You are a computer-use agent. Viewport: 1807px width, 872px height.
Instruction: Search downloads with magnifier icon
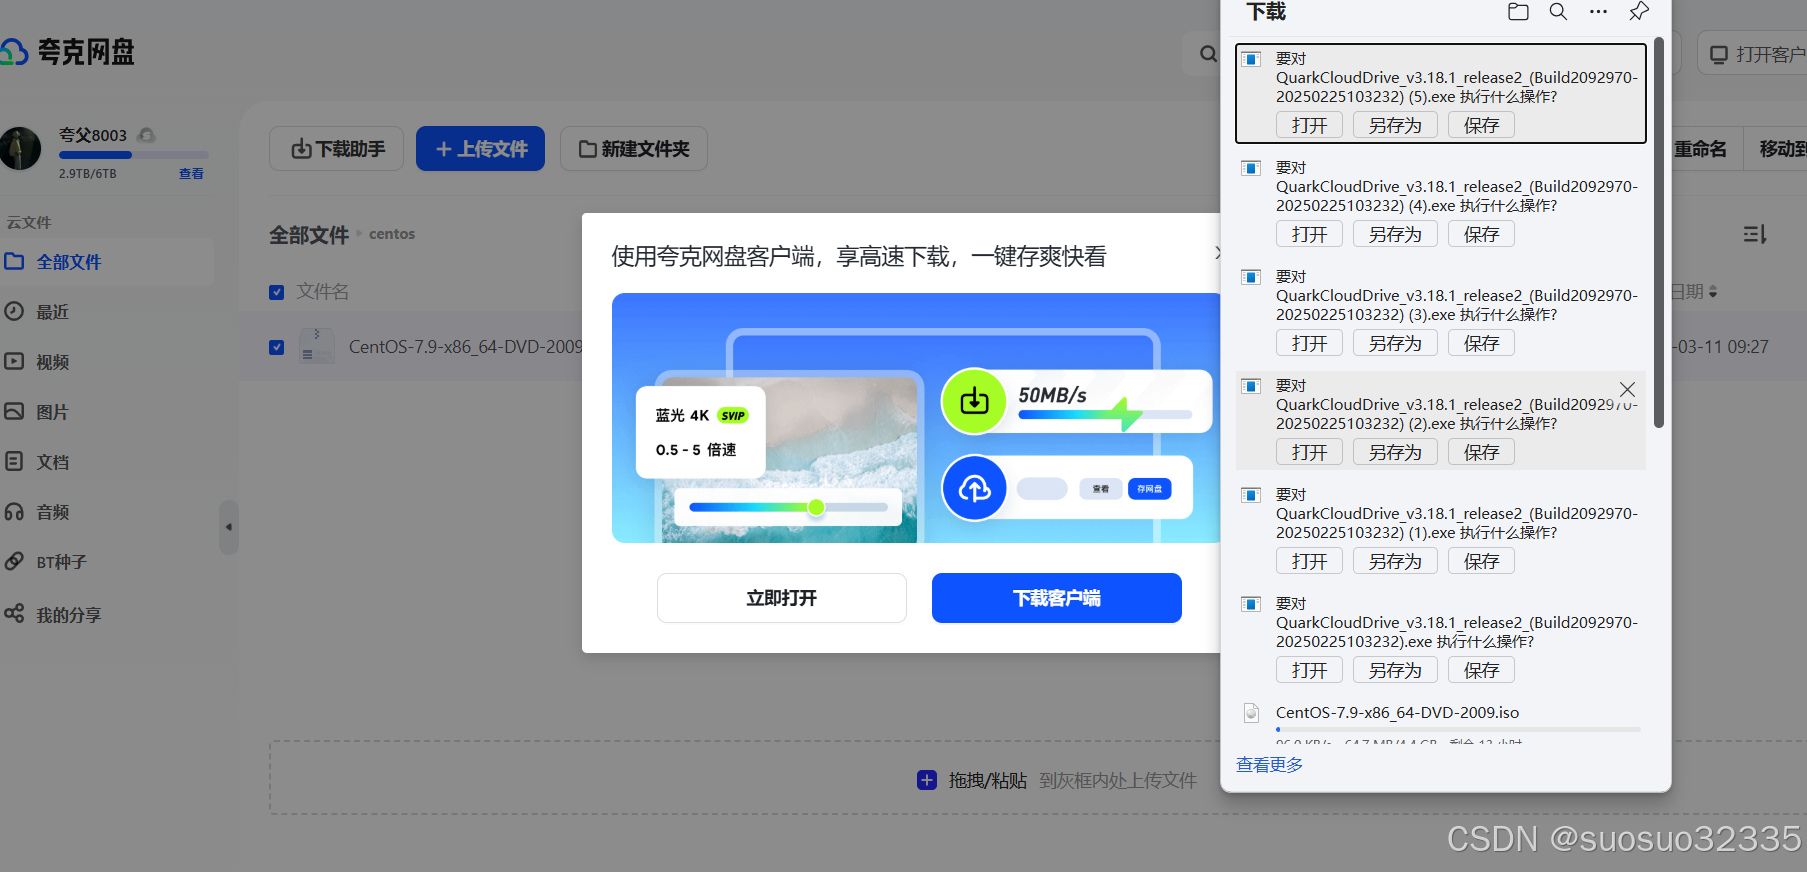(x=1558, y=12)
